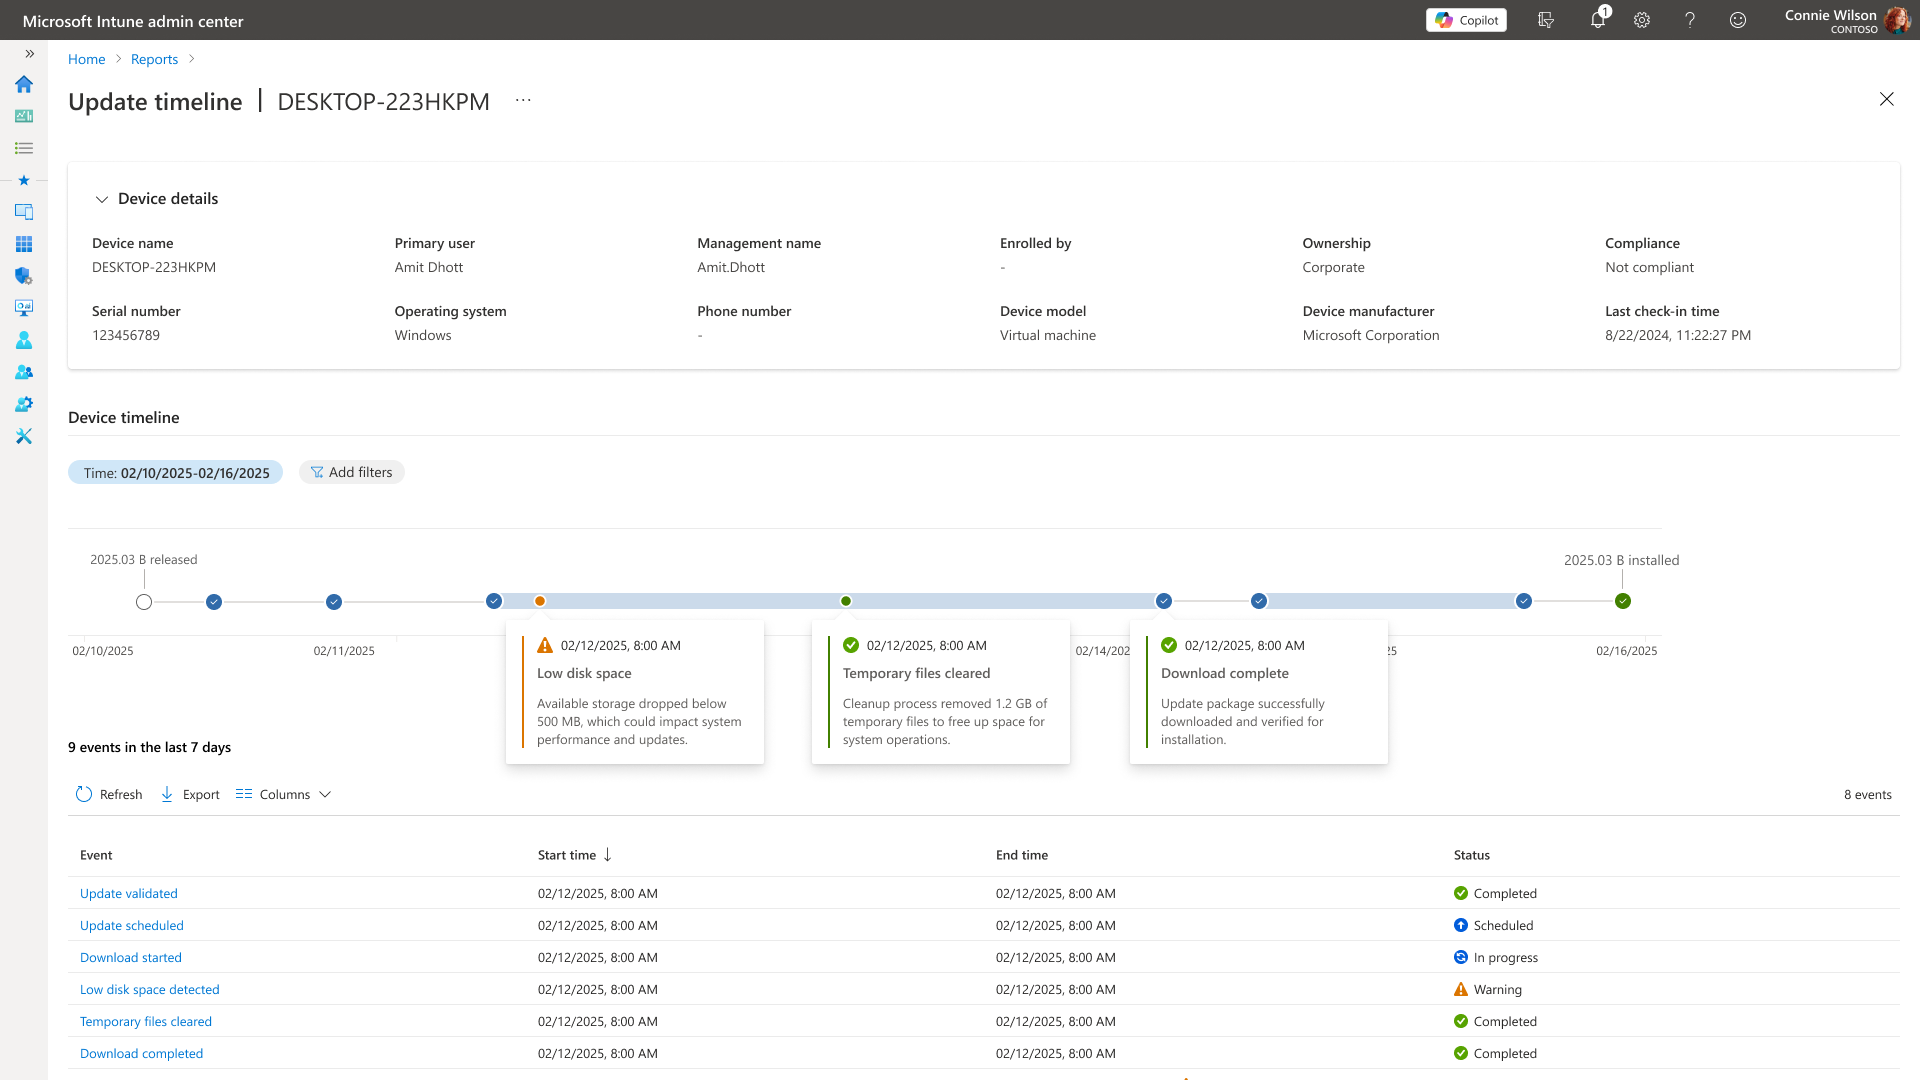This screenshot has width=1920, height=1080.
Task: Select the 2025.03 B released timeline marker
Action: pyautogui.click(x=144, y=602)
